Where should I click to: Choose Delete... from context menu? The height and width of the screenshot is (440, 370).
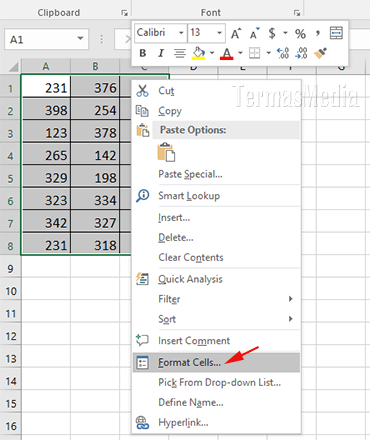click(217, 238)
